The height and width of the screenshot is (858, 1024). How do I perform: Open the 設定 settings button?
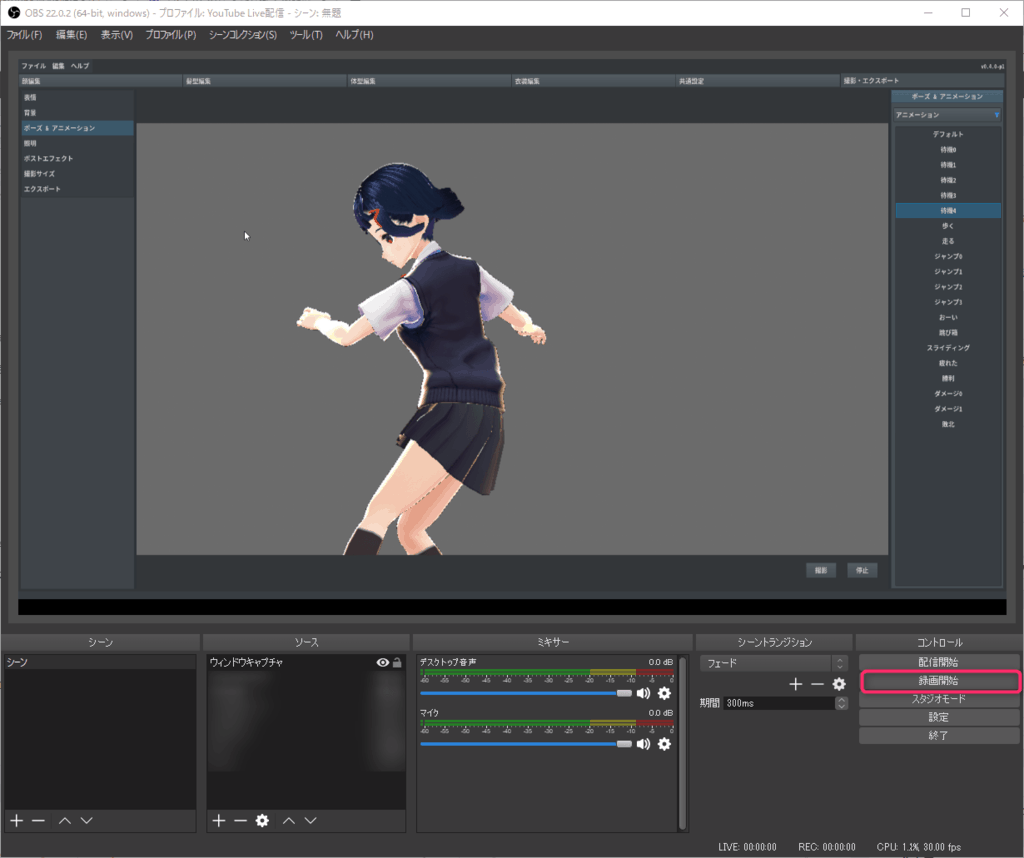click(938, 717)
